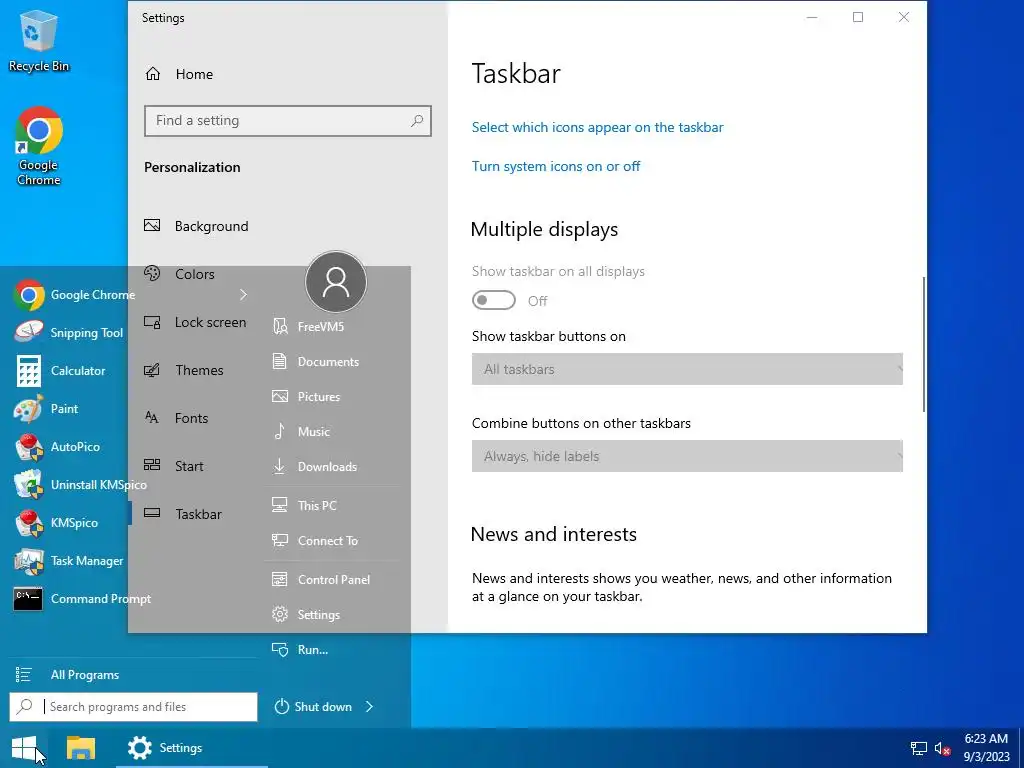Image resolution: width=1024 pixels, height=768 pixels.
Task: Open the taskbar clock and date
Action: pos(986,748)
